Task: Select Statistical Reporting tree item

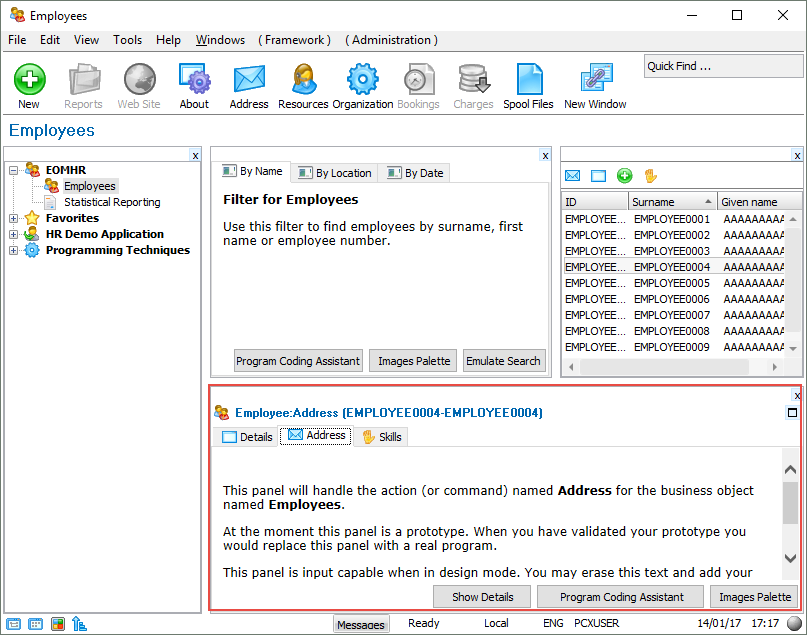Action: [112, 202]
